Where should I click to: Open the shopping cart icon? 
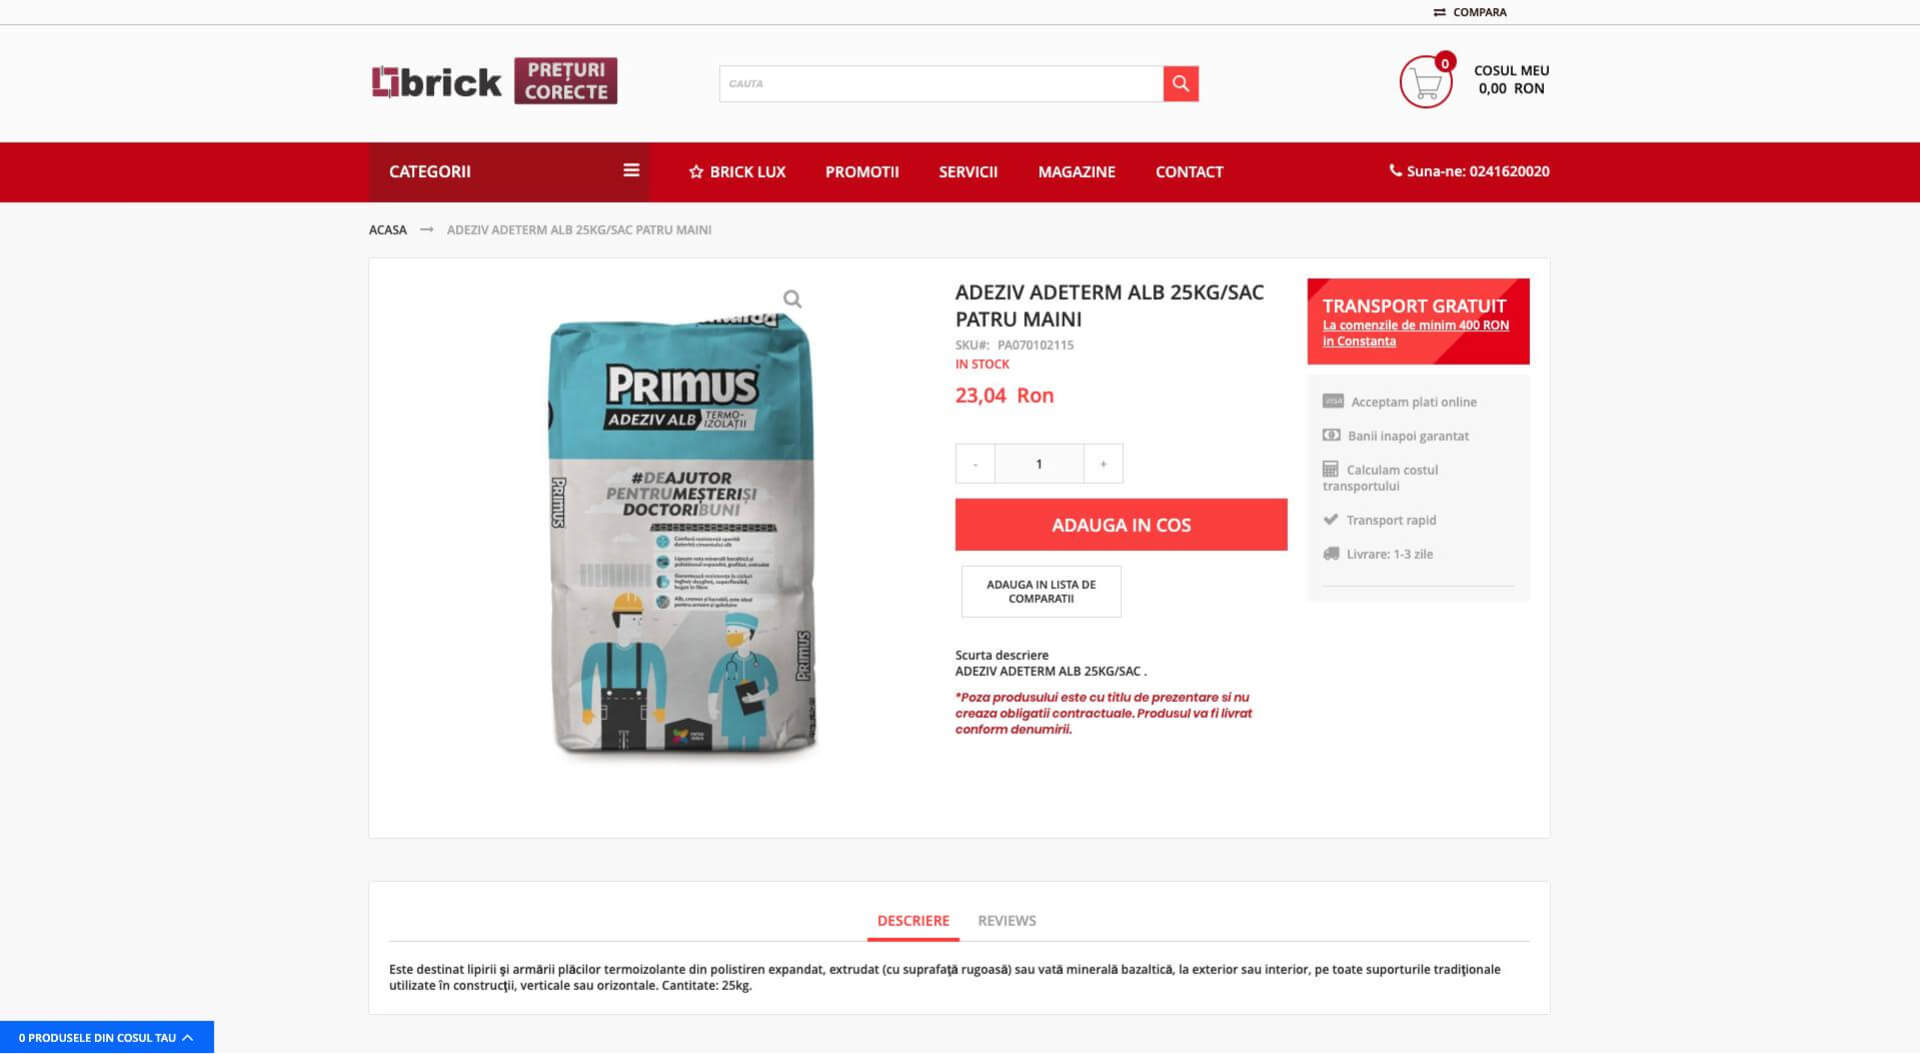[1426, 82]
